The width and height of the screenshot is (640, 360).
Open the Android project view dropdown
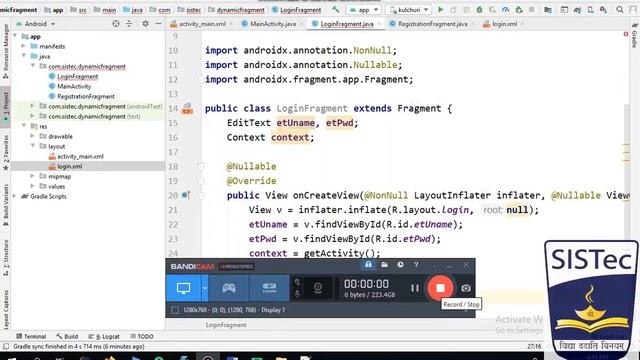[x=36, y=24]
